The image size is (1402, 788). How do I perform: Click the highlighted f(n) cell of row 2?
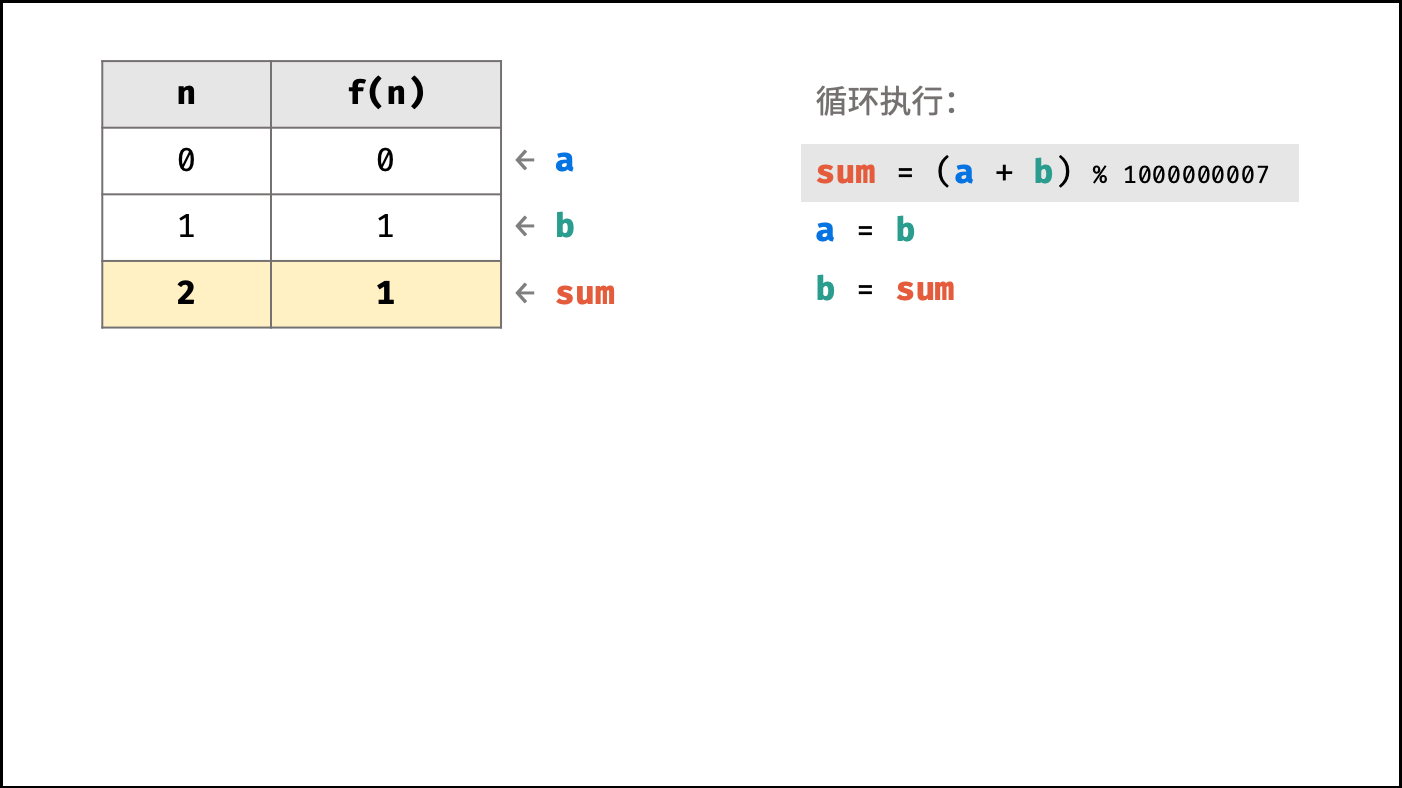(386, 294)
